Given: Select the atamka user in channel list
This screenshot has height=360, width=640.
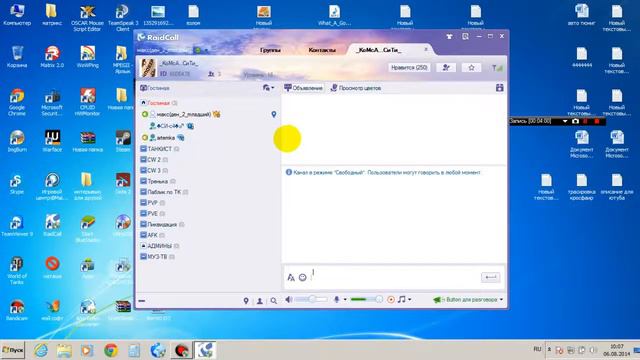Looking at the screenshot, I should pyautogui.click(x=164, y=138).
